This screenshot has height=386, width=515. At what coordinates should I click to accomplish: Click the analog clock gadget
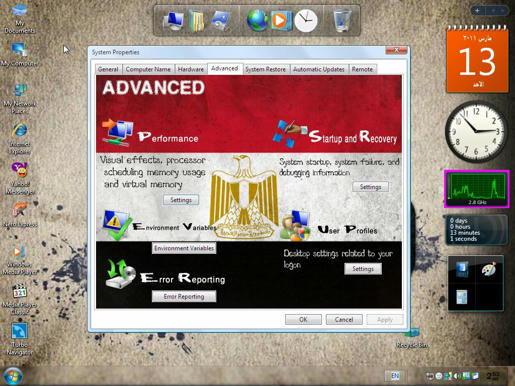pyautogui.click(x=476, y=132)
